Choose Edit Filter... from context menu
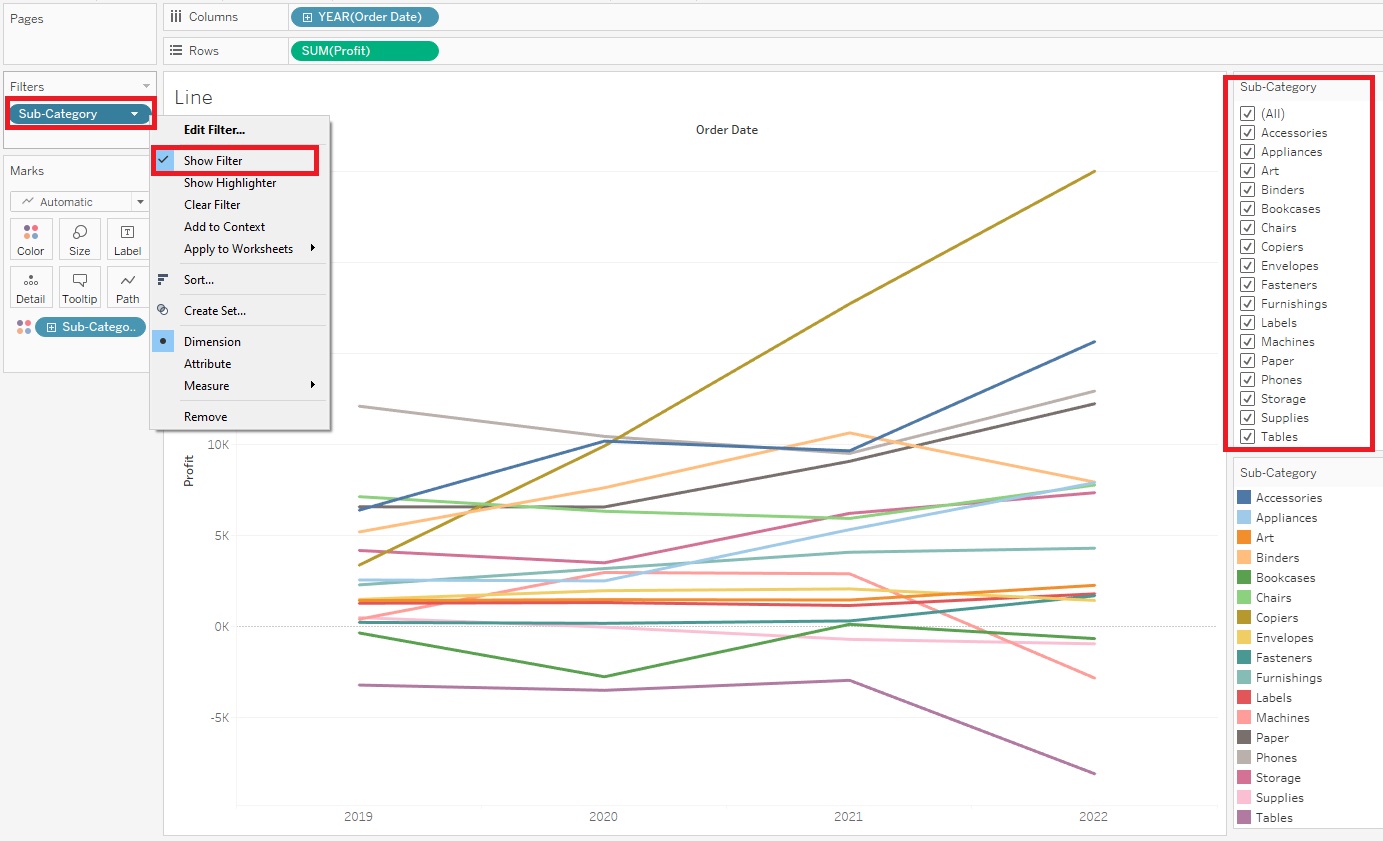 tap(240, 130)
